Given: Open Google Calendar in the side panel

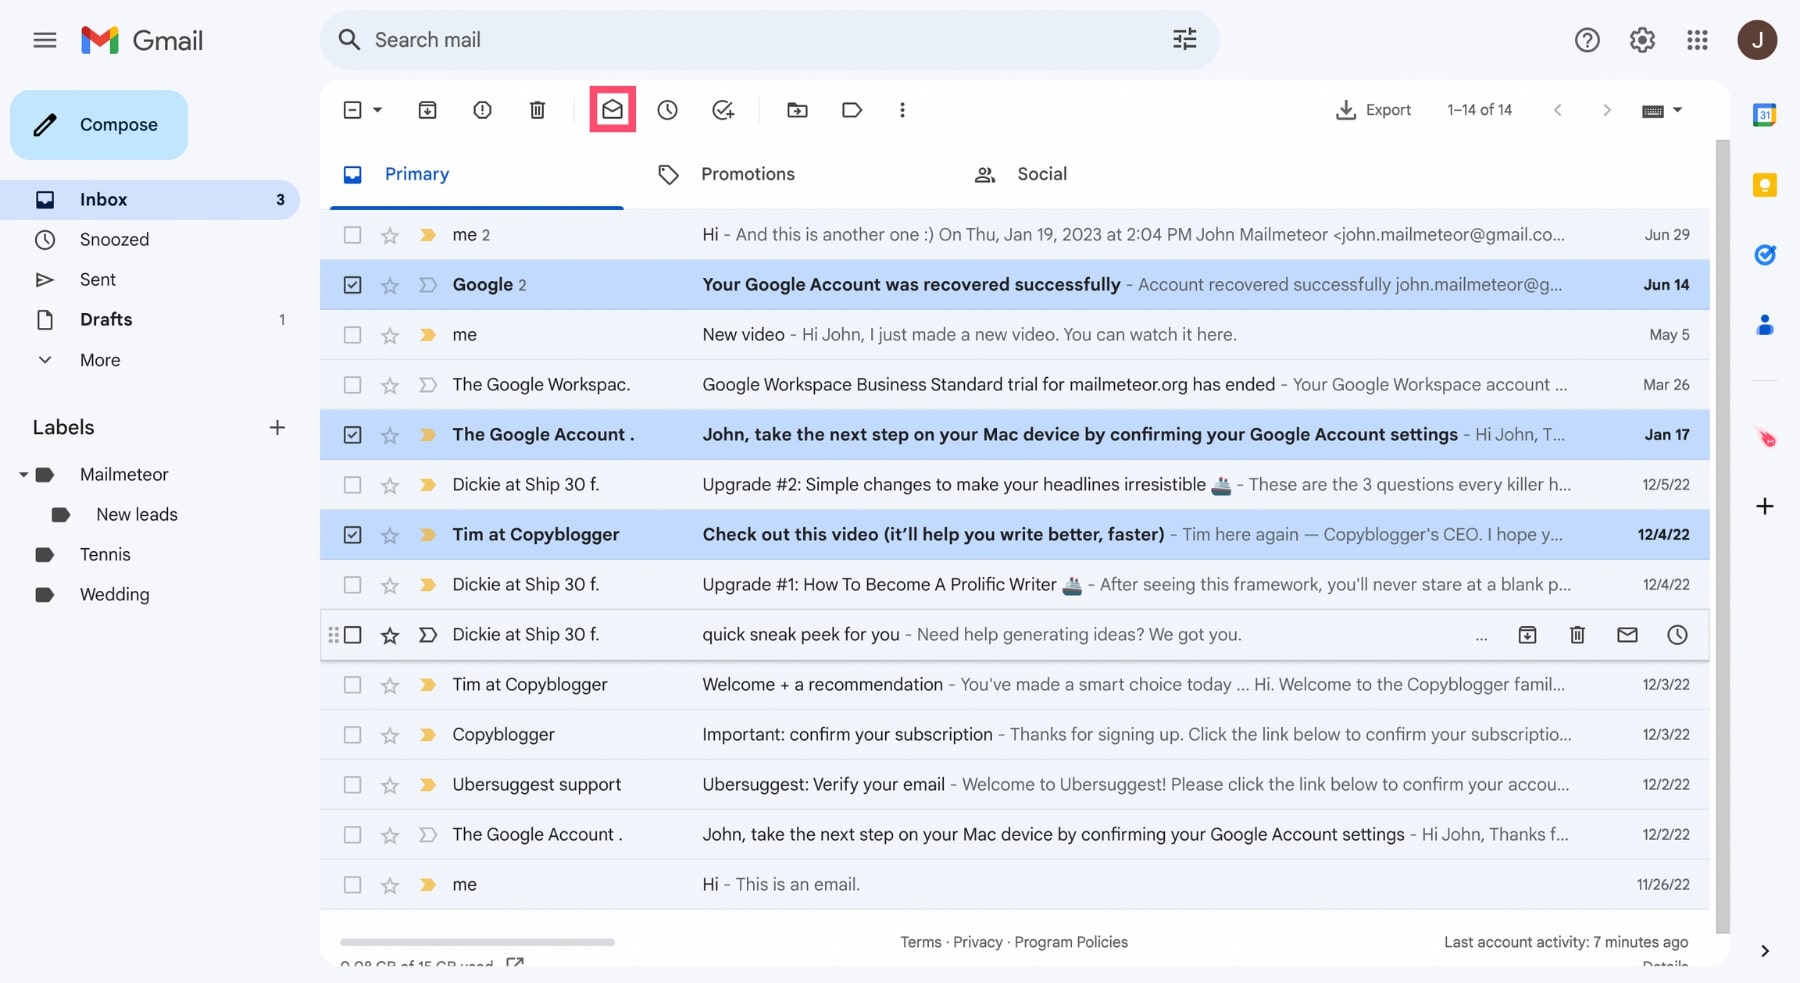Looking at the screenshot, I should 1766,115.
